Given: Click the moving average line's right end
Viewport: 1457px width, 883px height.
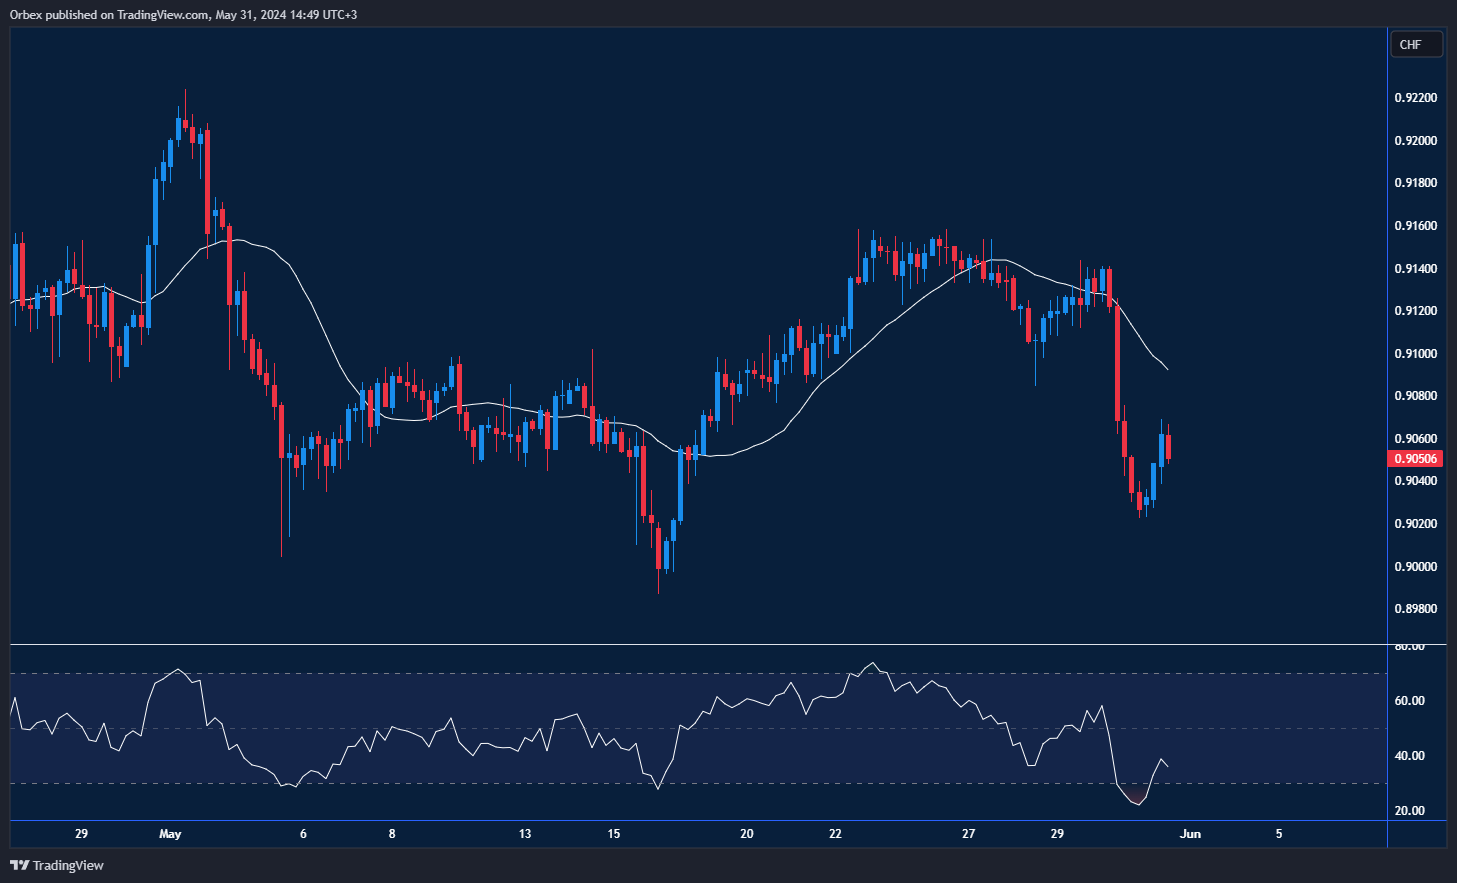Looking at the screenshot, I should pyautogui.click(x=1167, y=369).
